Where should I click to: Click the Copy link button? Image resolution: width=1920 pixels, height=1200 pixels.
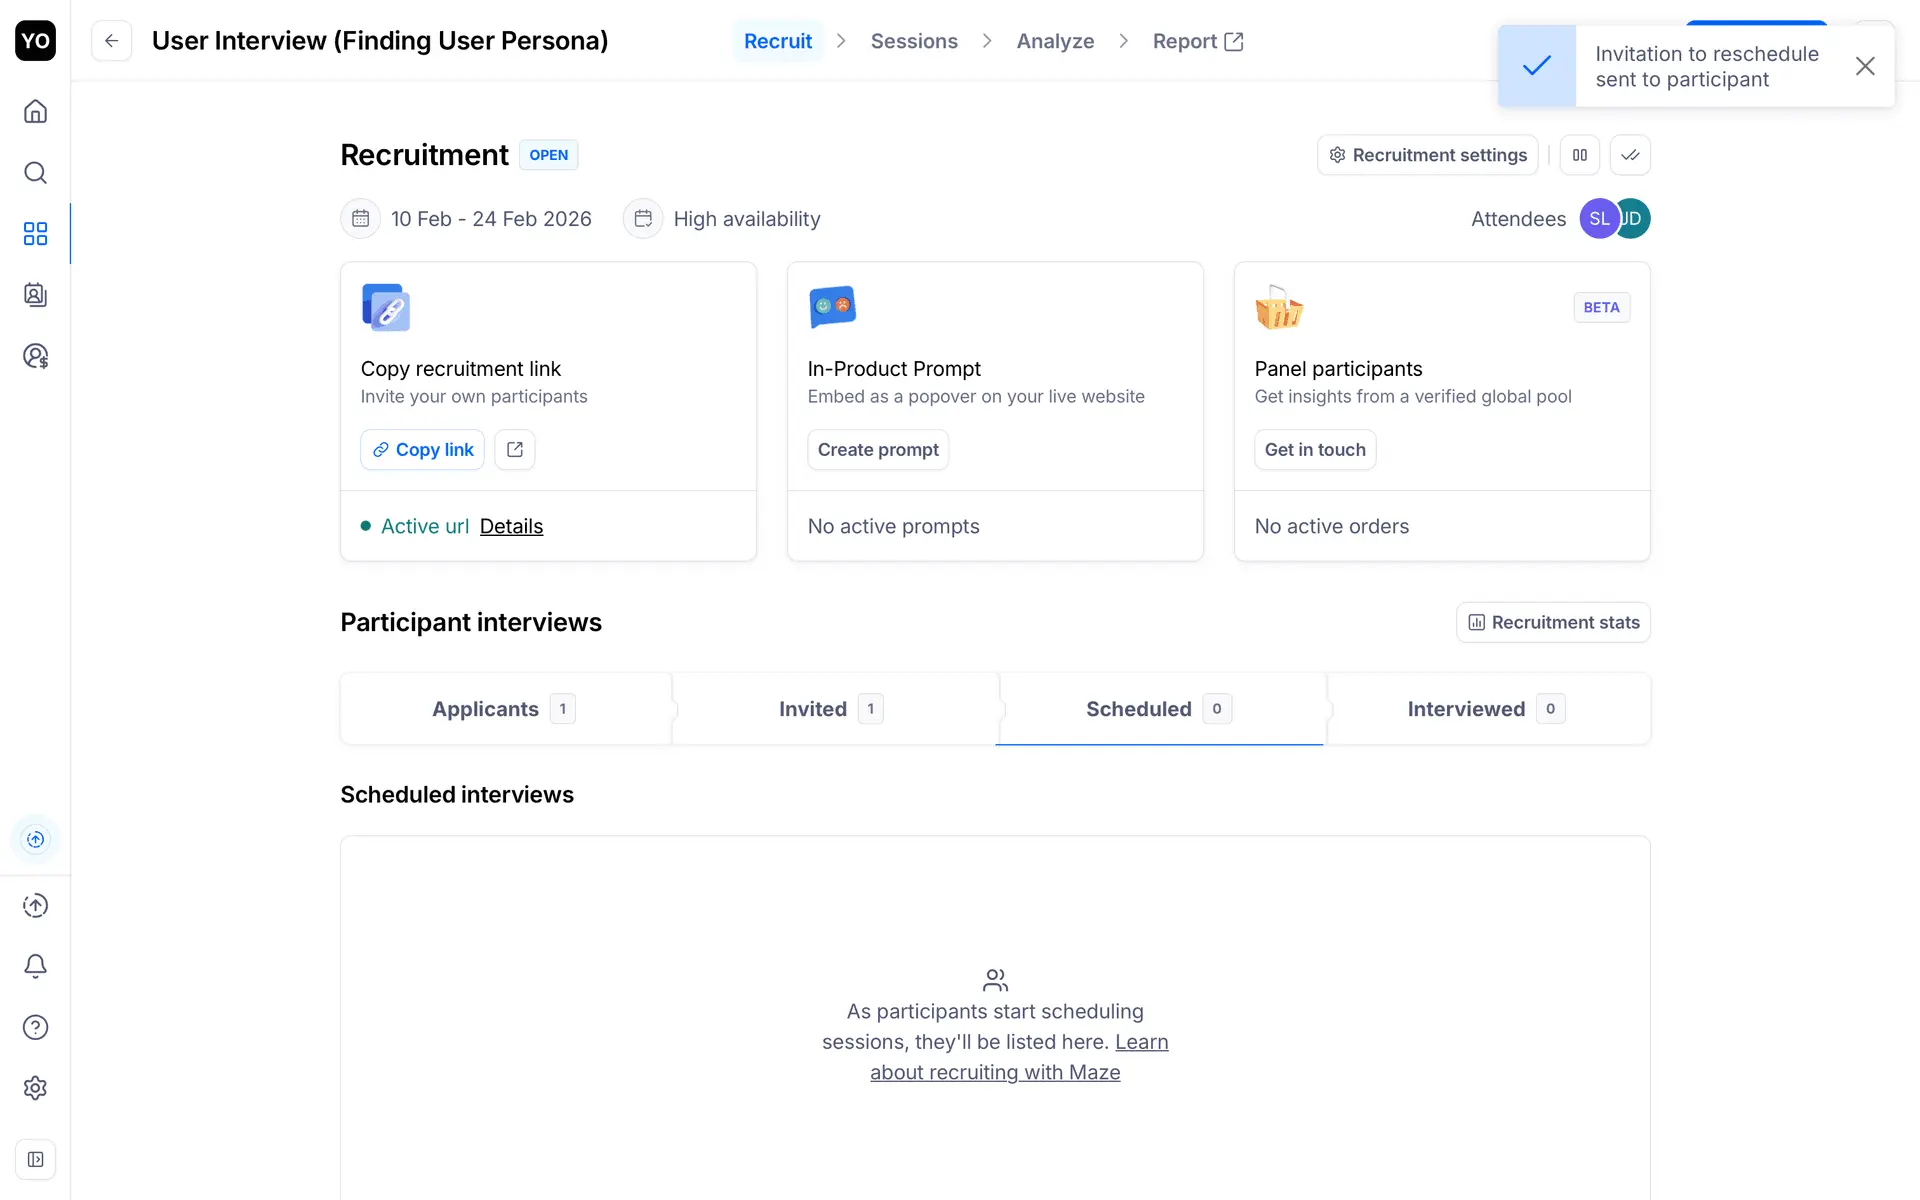[x=422, y=450]
